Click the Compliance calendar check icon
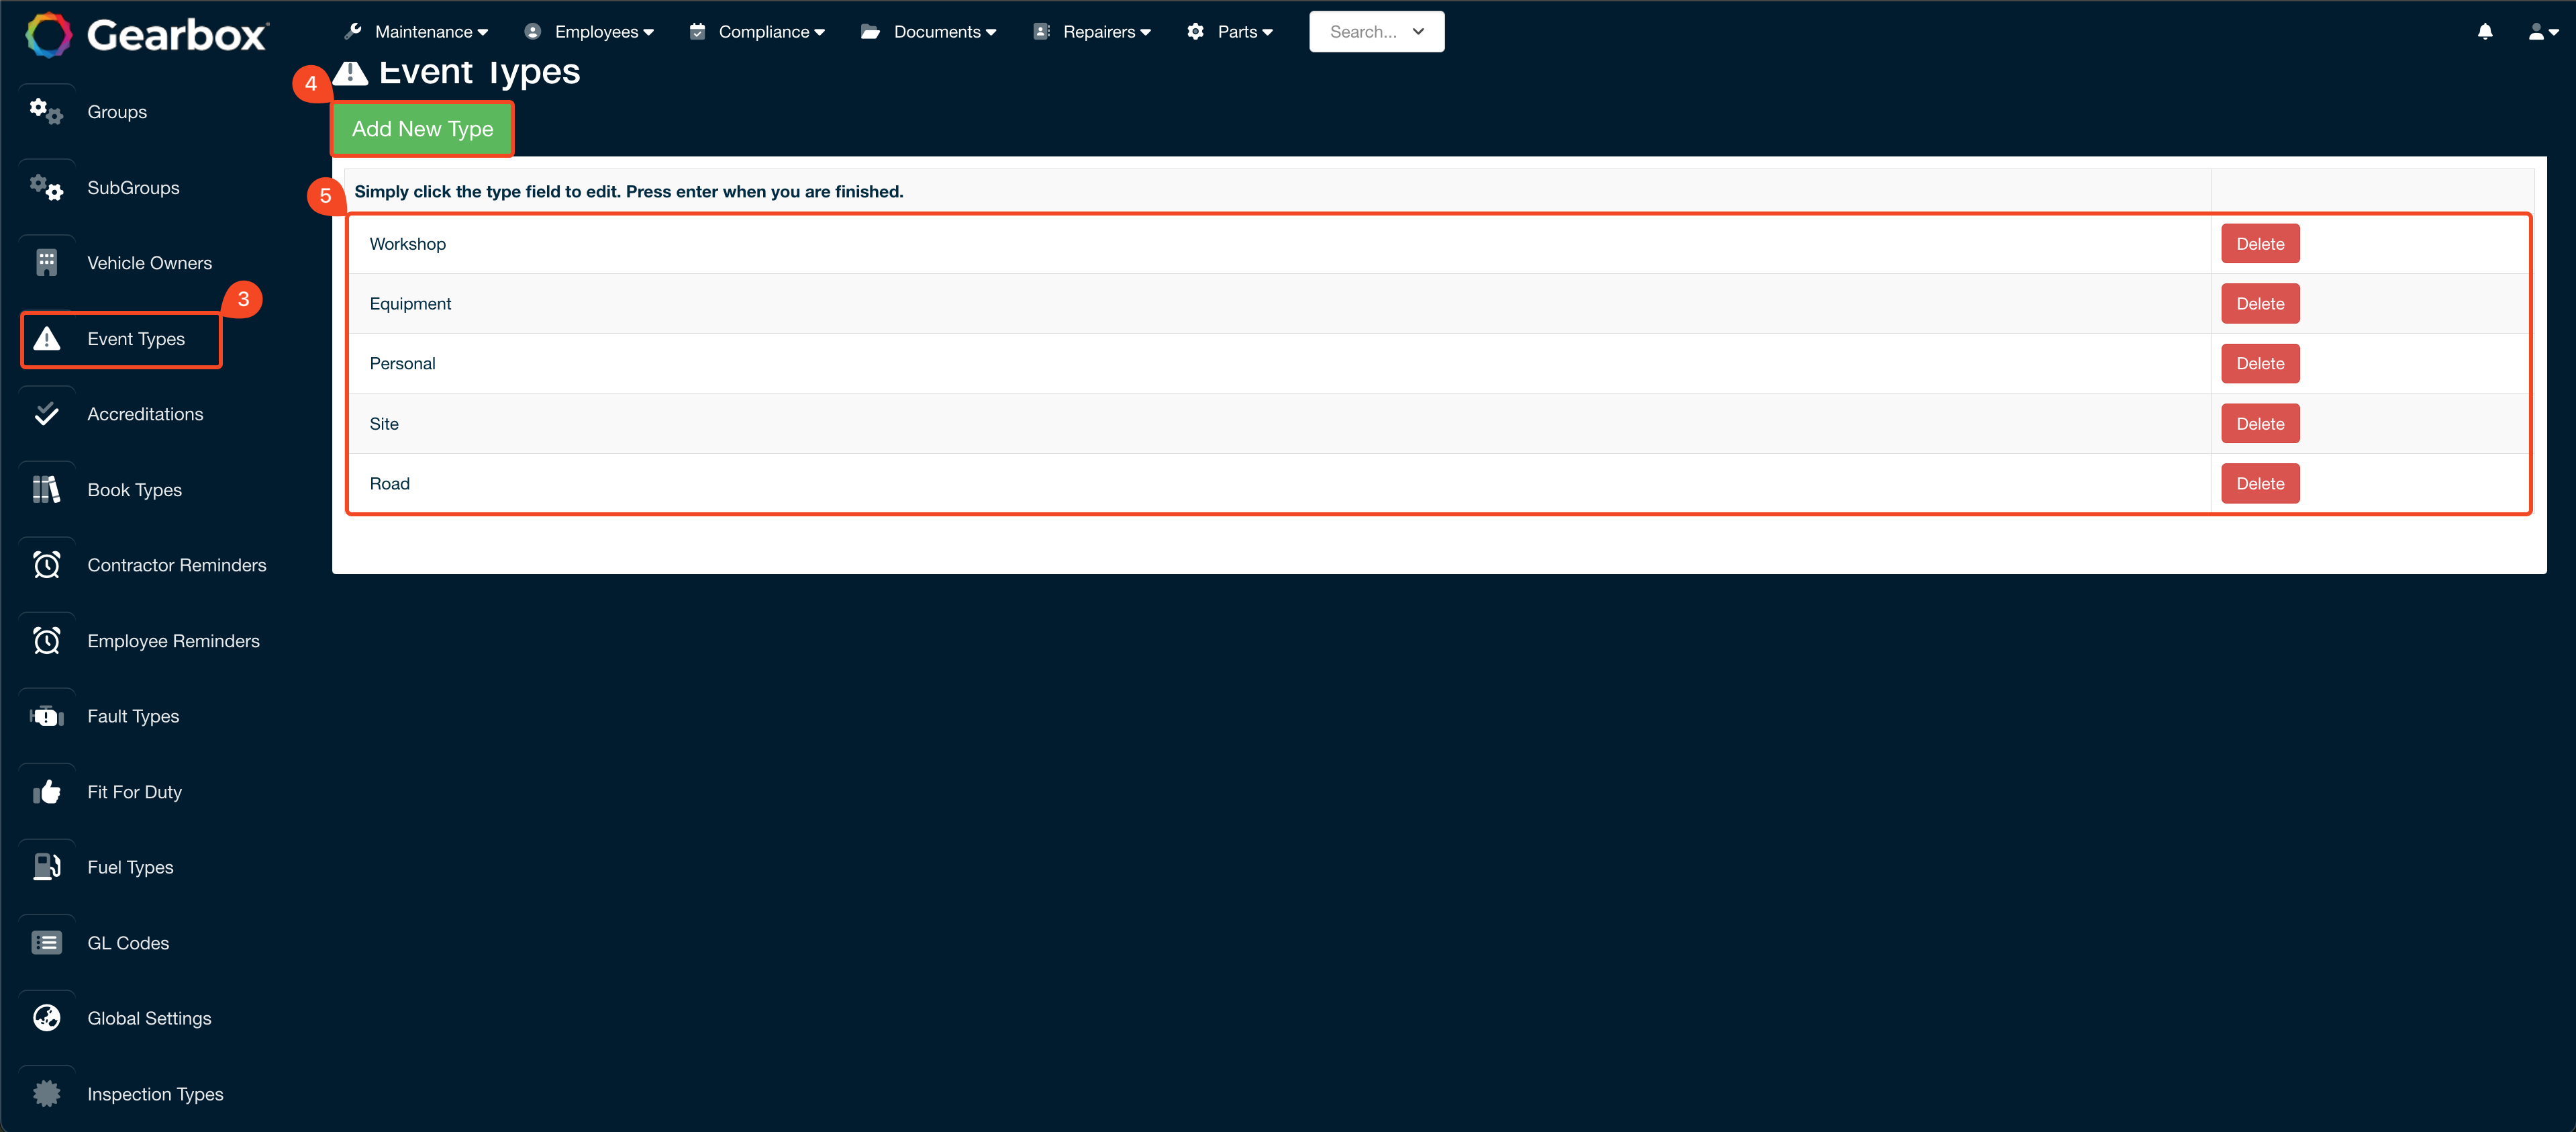2576x1132 pixels. (697, 31)
